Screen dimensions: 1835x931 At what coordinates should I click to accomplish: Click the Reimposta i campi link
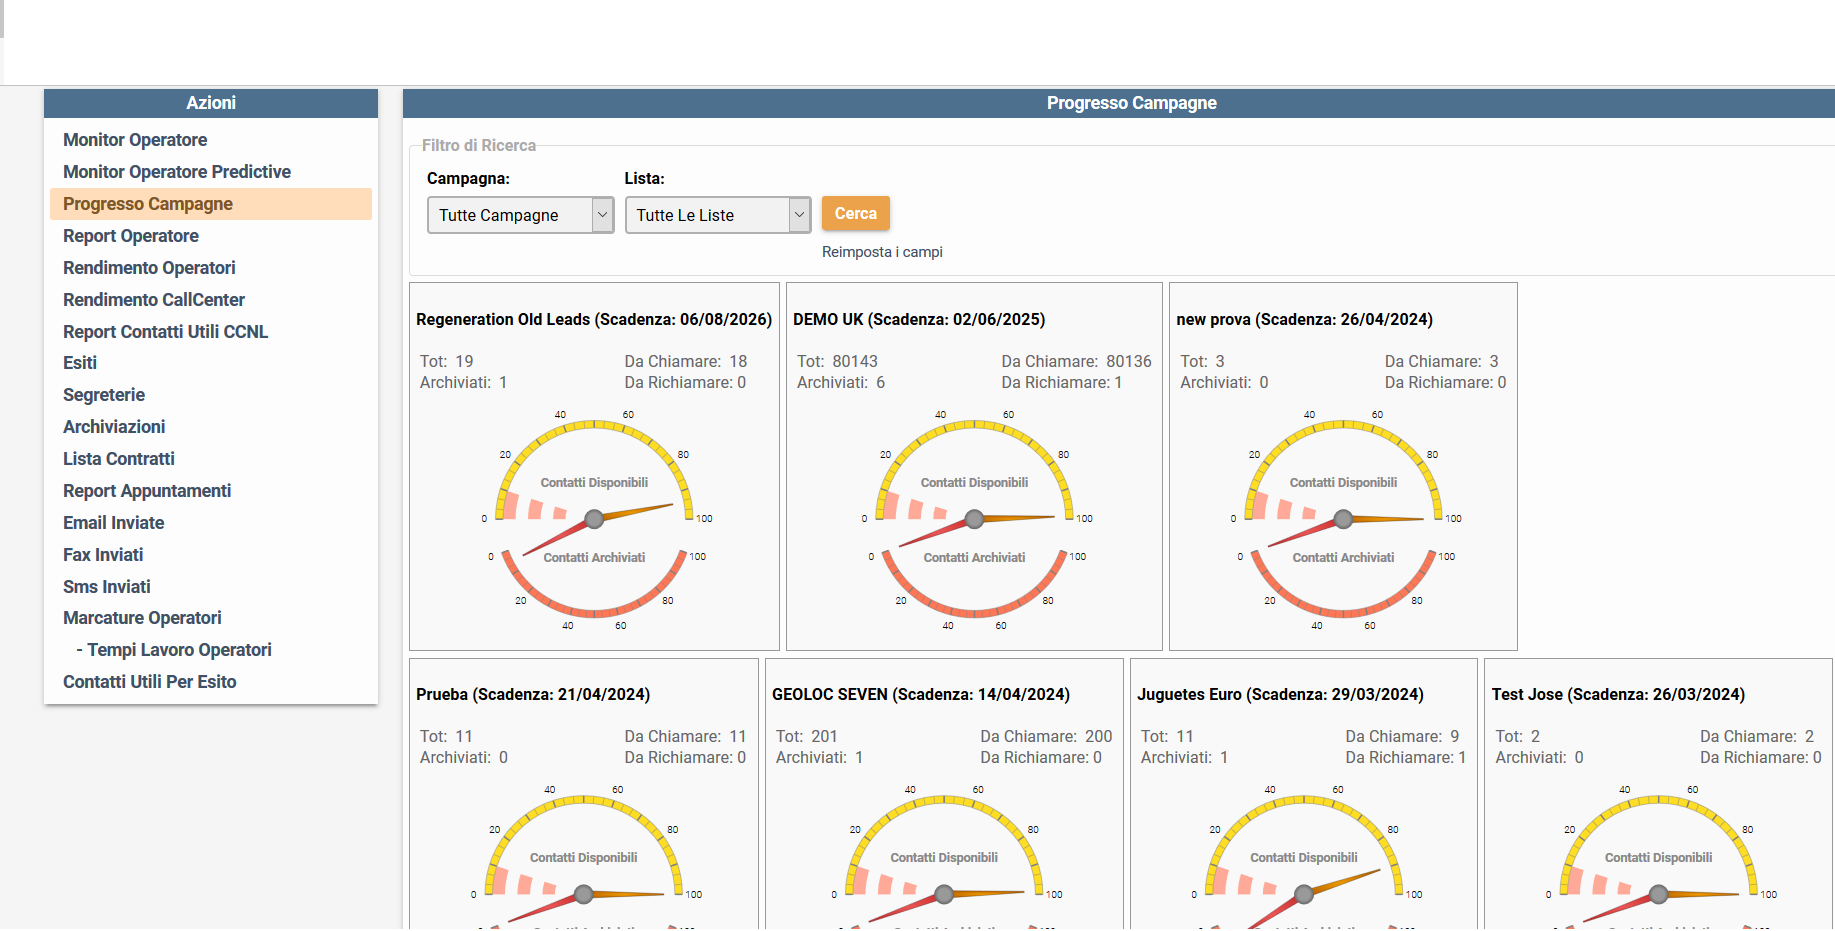882,252
